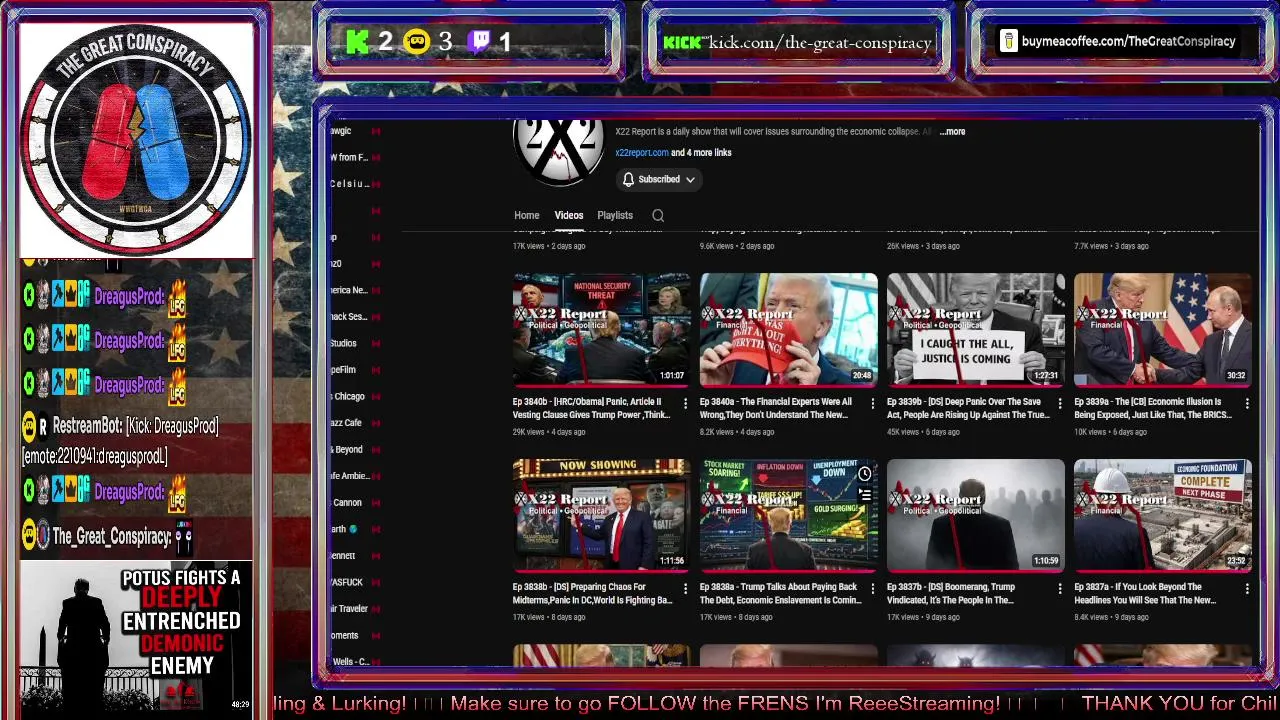Click the 'POTUS Fights a Deeply Entrenched' video panel

coord(136,637)
